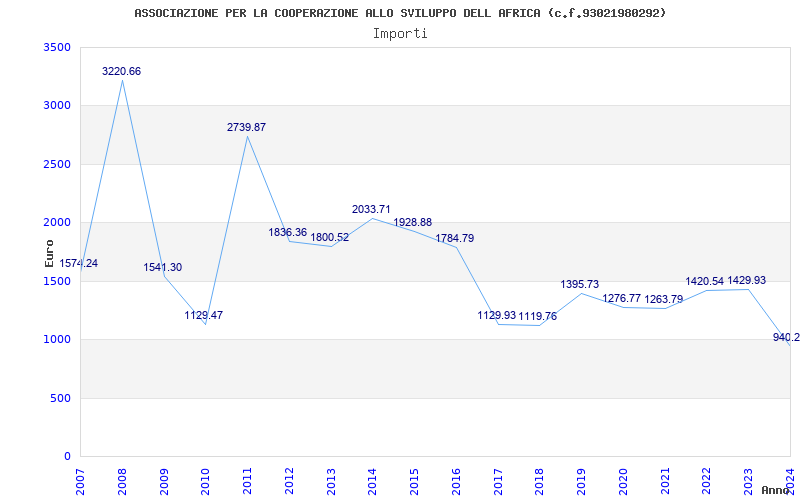This screenshot has width=800, height=500.
Task: Click the x-axis year label 2012
Action: point(289,482)
